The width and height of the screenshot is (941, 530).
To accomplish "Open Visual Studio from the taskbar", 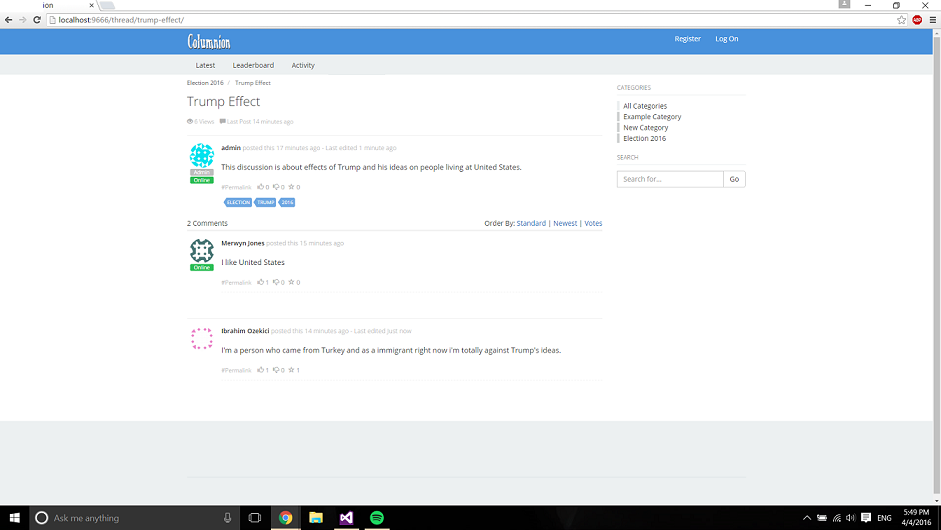I will point(346,518).
